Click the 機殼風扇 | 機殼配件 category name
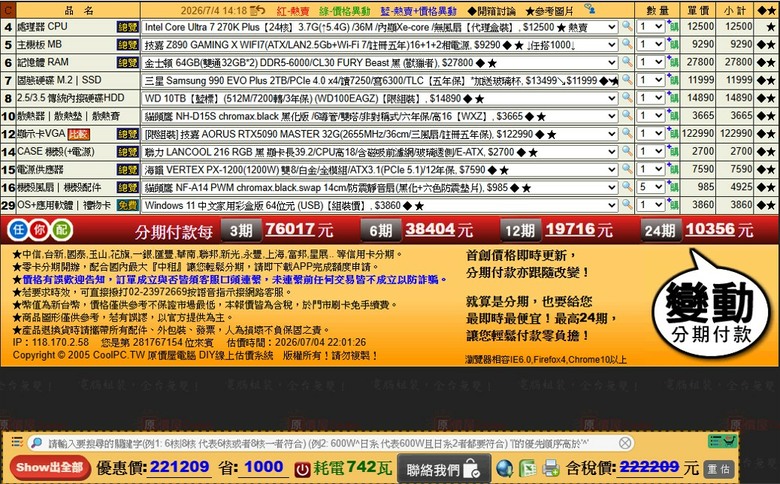Screen dimensions: 780x484 click(59, 187)
